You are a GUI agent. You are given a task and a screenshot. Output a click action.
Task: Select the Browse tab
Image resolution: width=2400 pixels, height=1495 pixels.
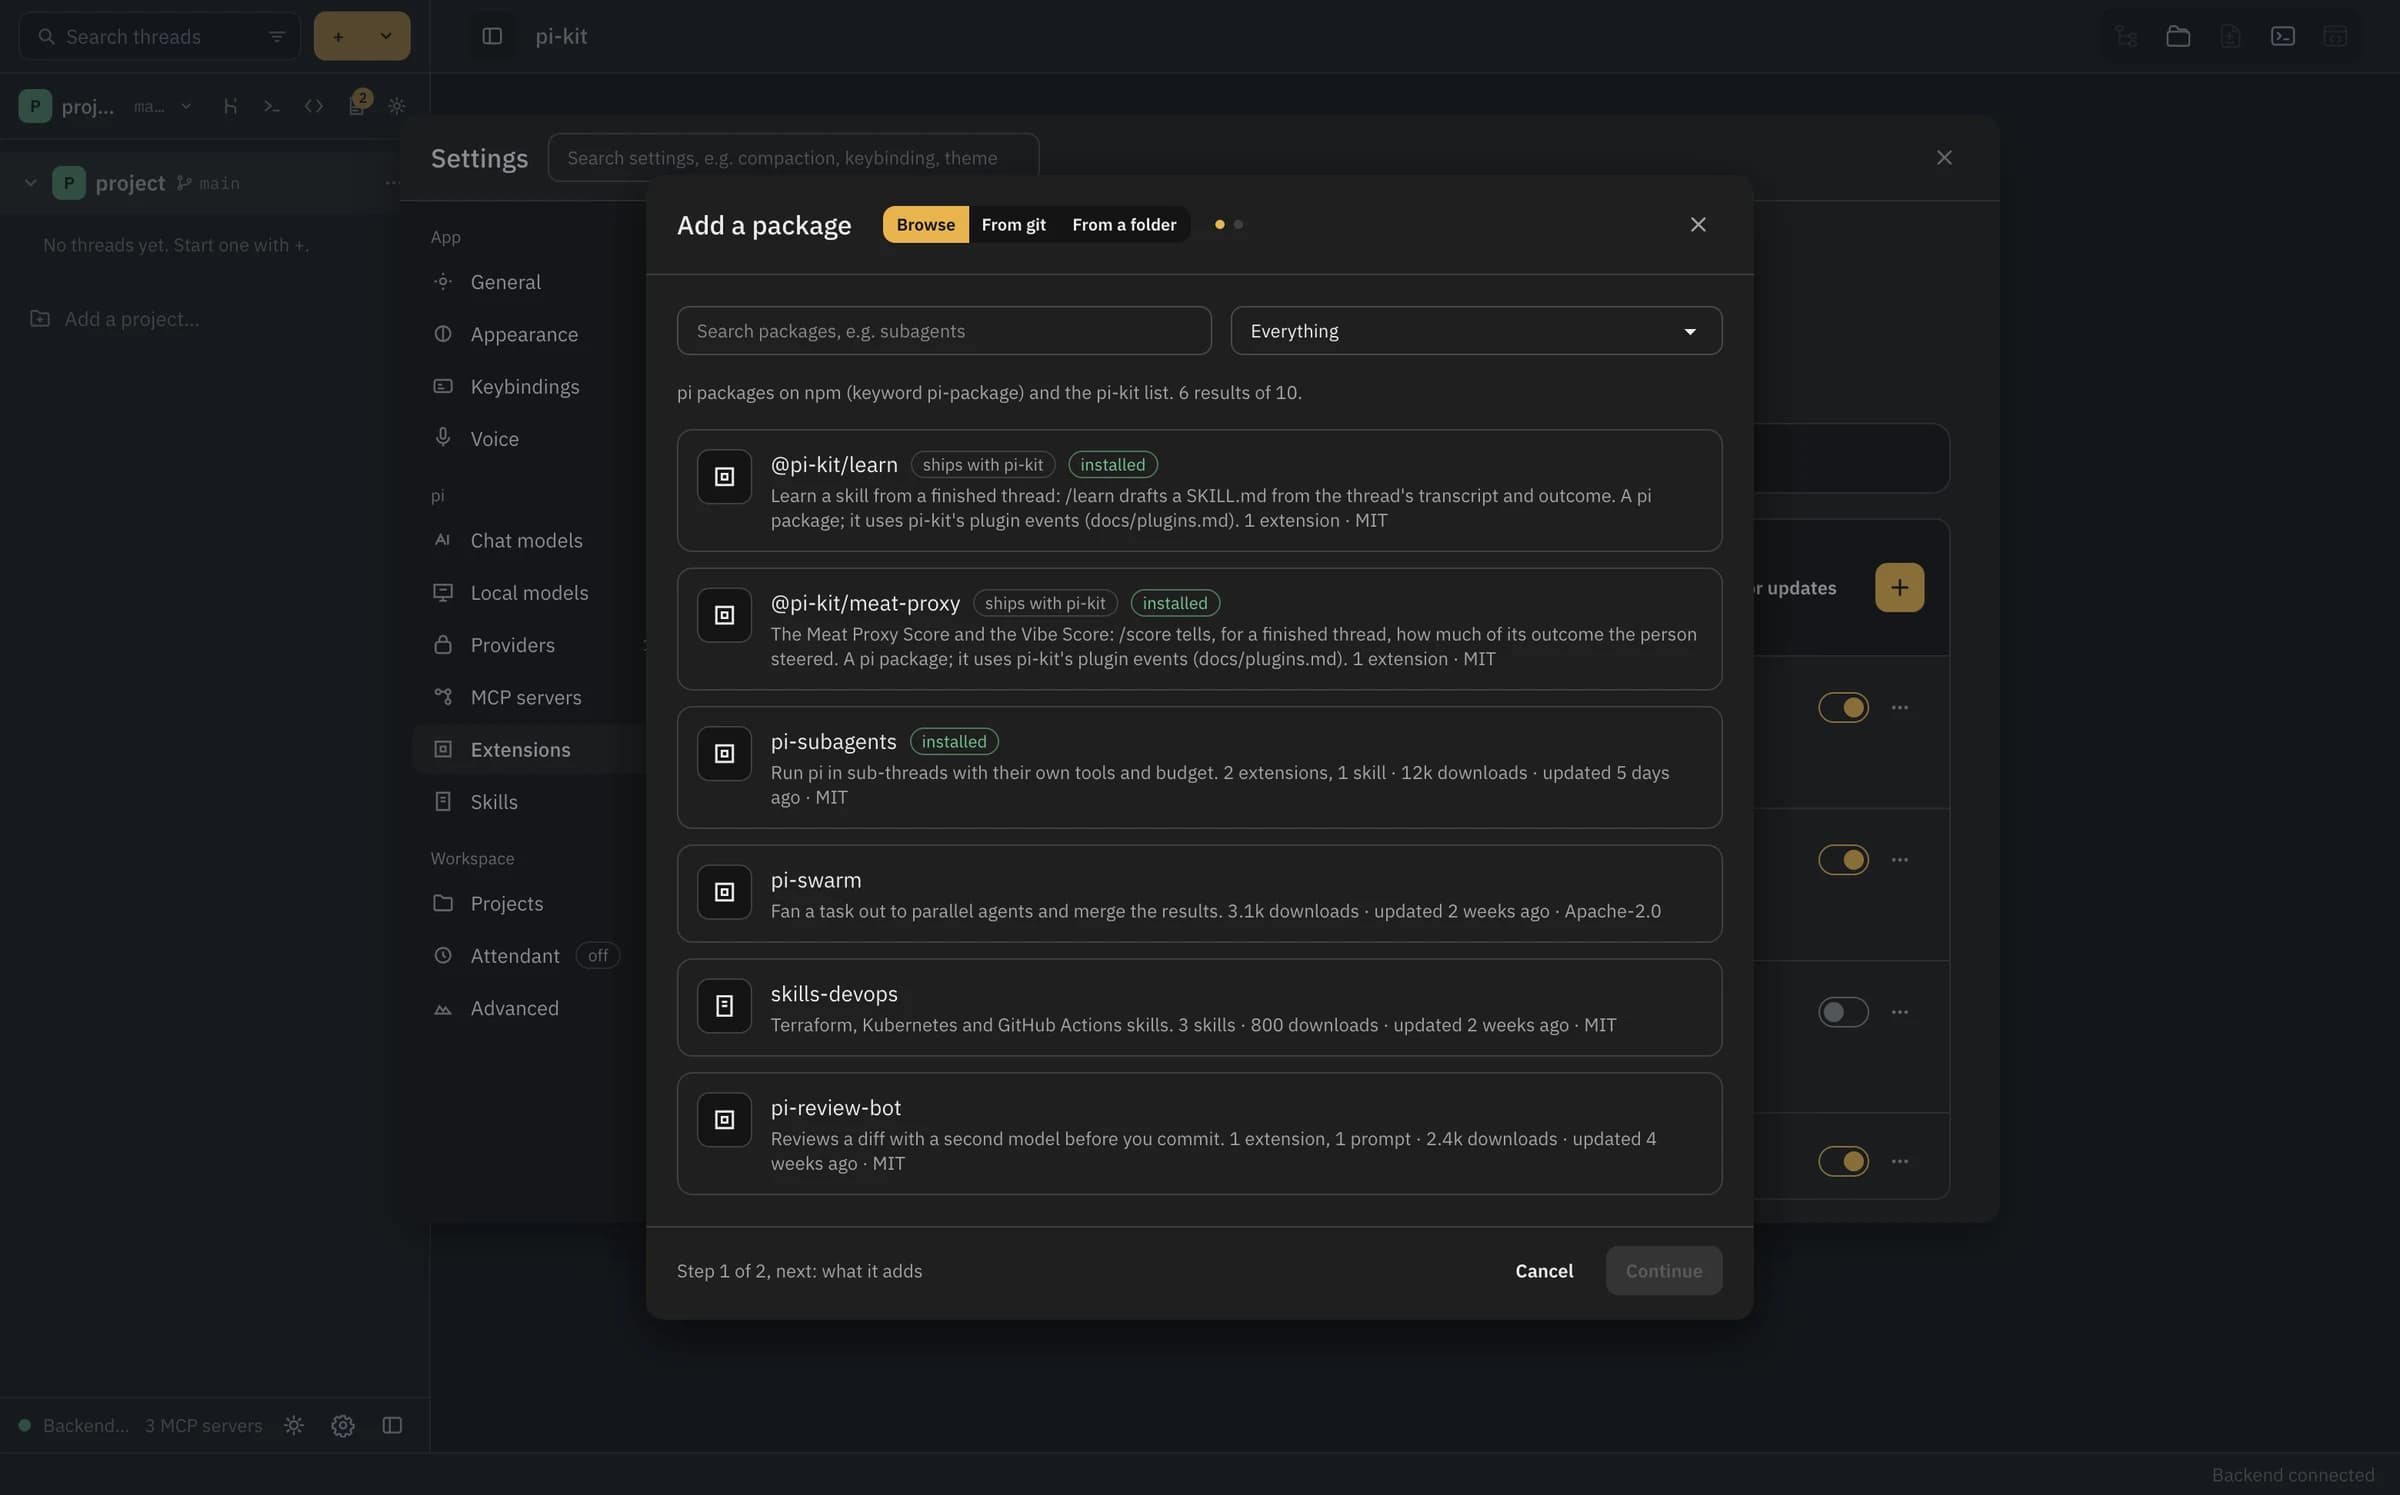point(925,225)
